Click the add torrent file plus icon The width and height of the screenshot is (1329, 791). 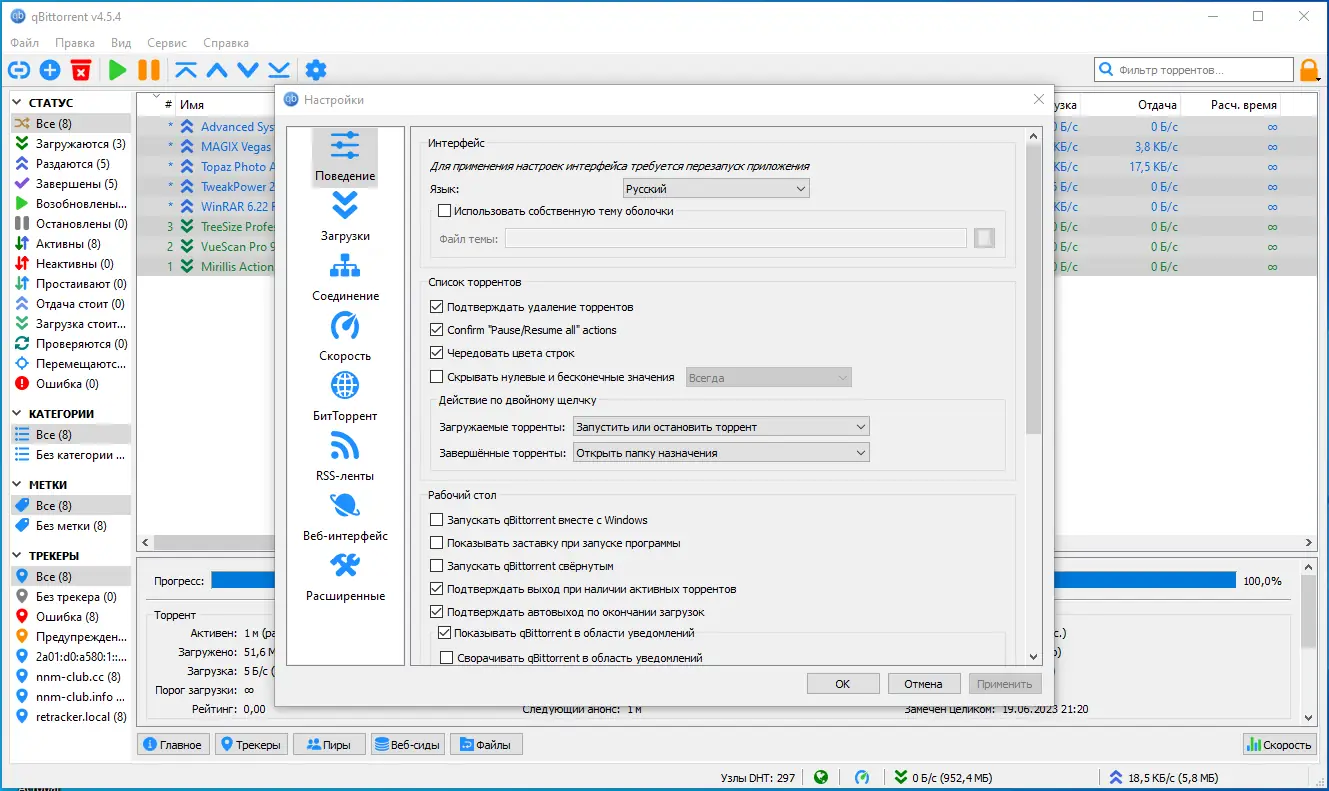50,70
